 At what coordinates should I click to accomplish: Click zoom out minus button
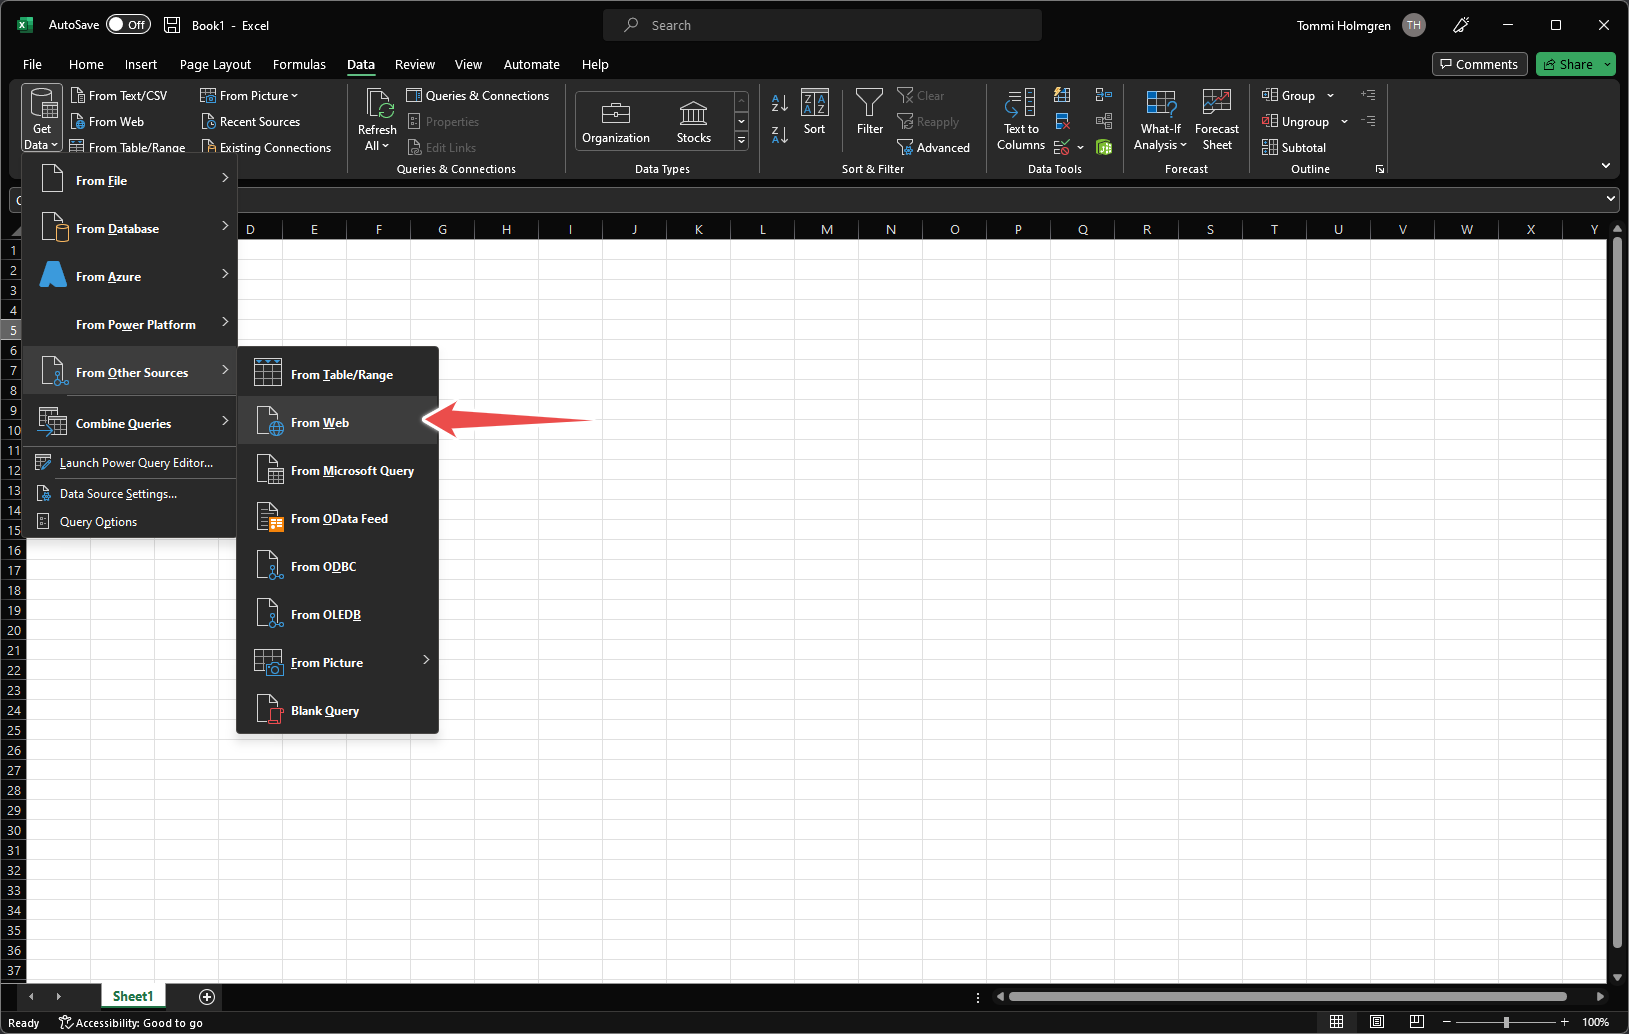tap(1447, 1022)
